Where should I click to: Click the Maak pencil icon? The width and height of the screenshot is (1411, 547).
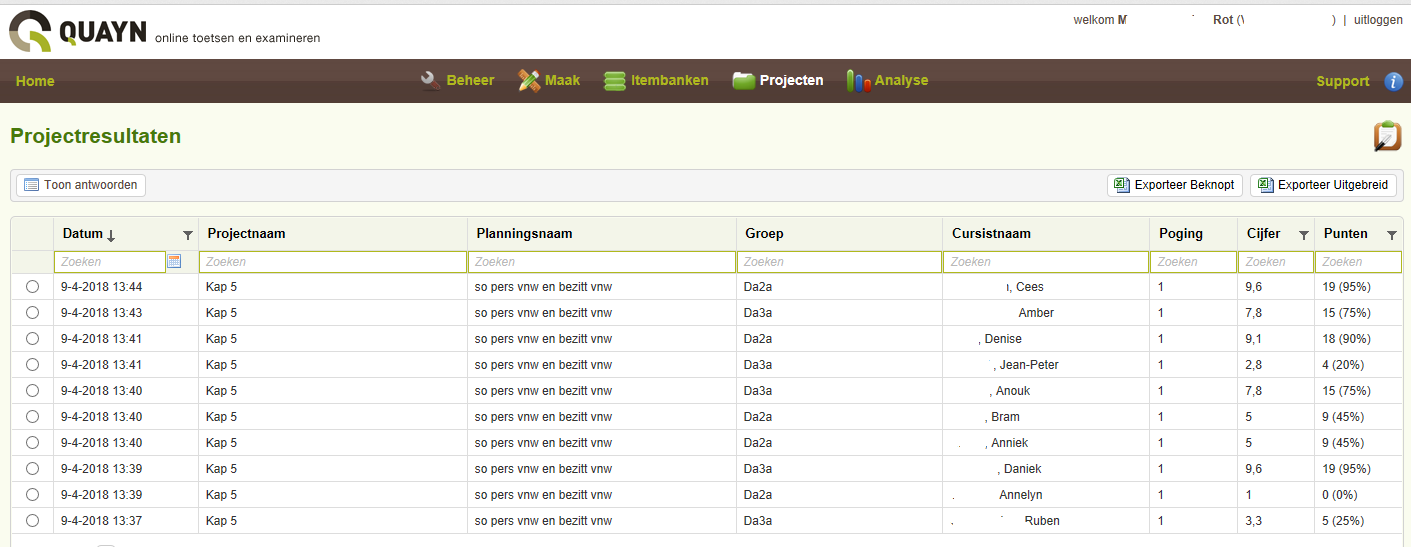click(529, 80)
